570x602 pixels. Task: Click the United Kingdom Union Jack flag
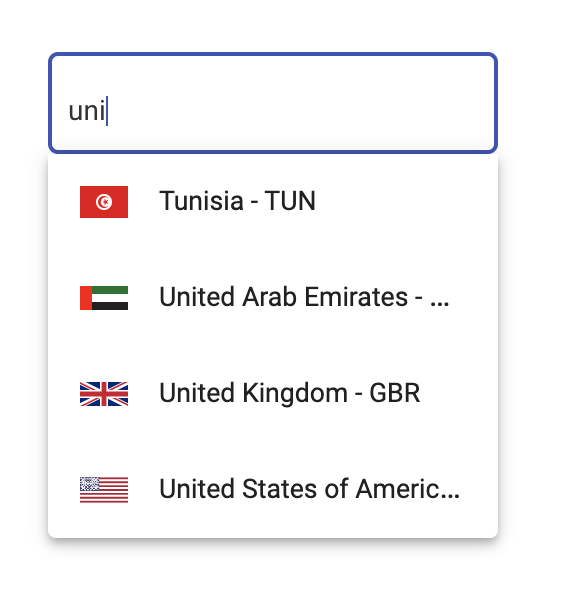[104, 394]
